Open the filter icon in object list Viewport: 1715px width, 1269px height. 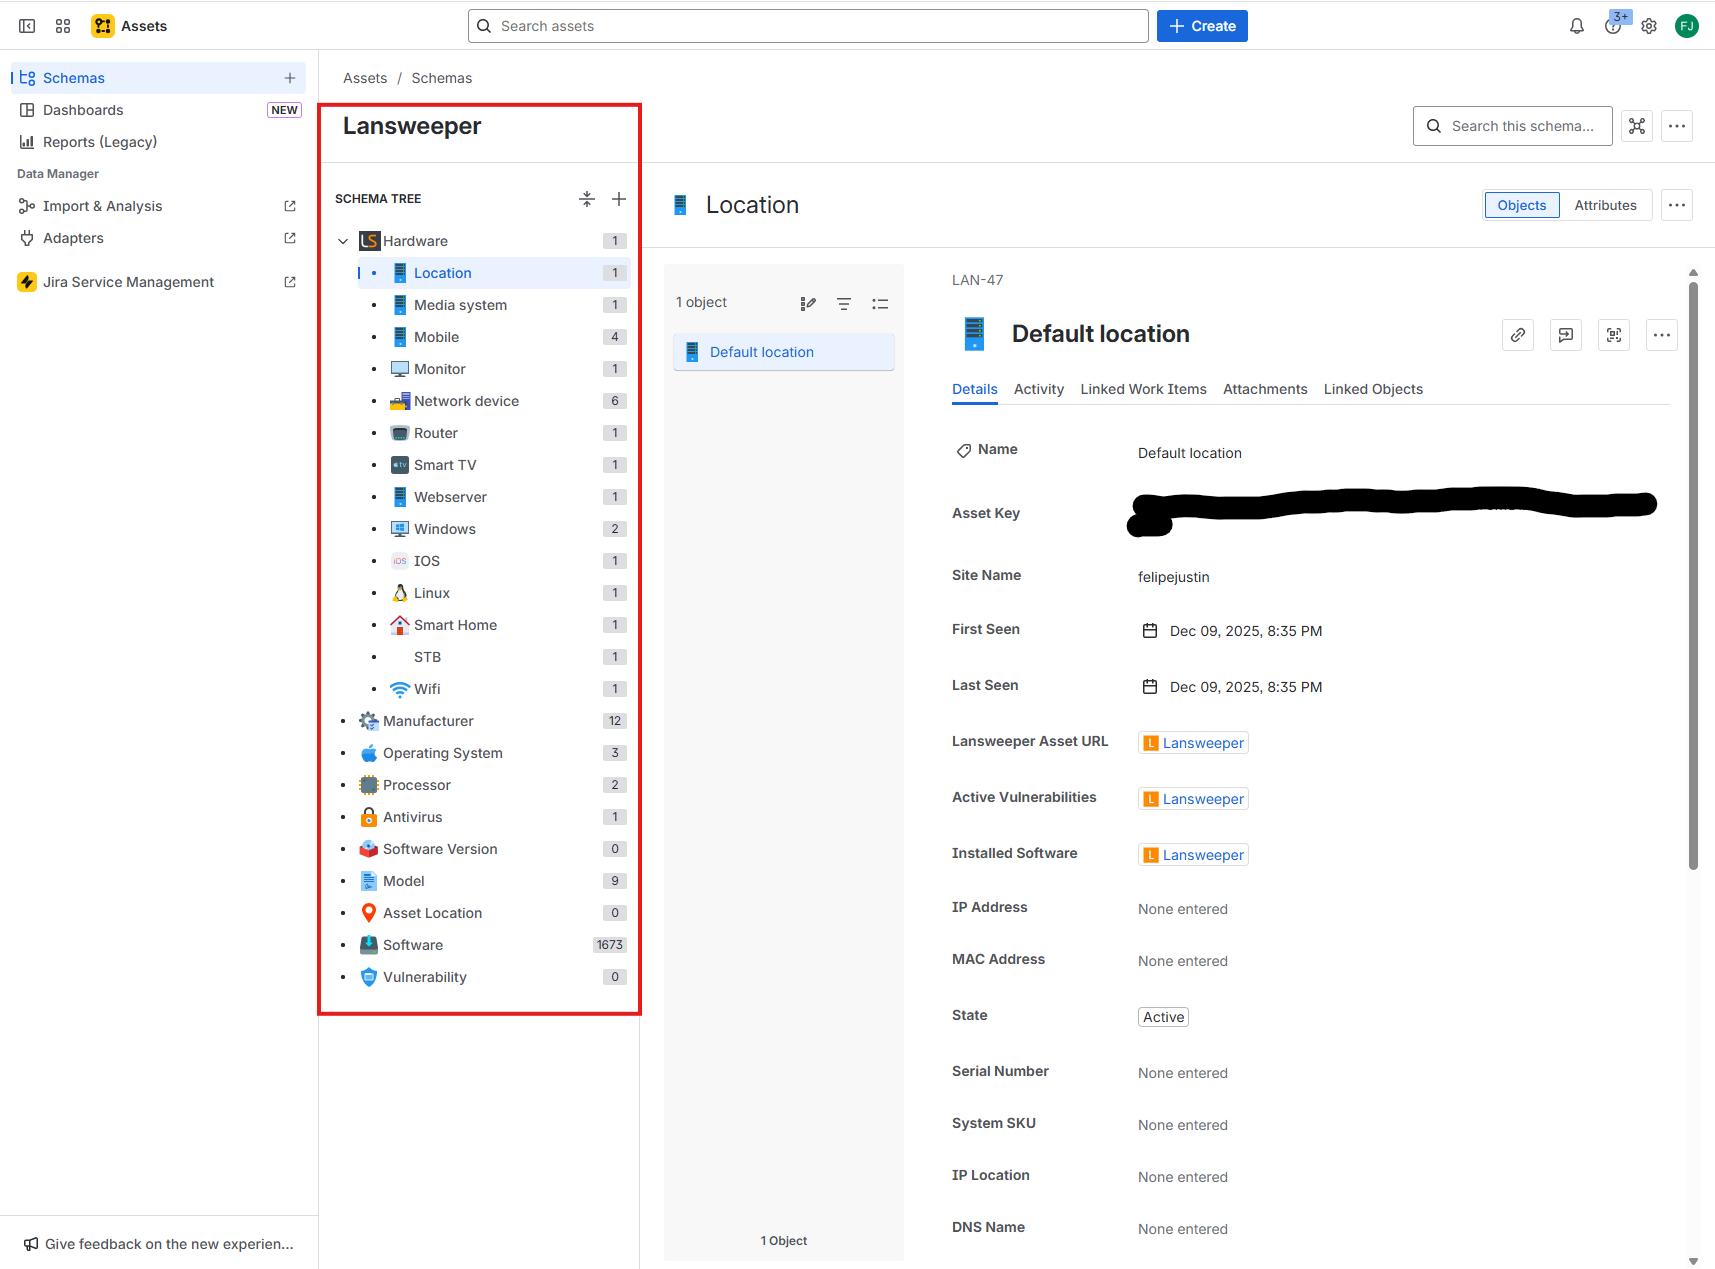(844, 304)
